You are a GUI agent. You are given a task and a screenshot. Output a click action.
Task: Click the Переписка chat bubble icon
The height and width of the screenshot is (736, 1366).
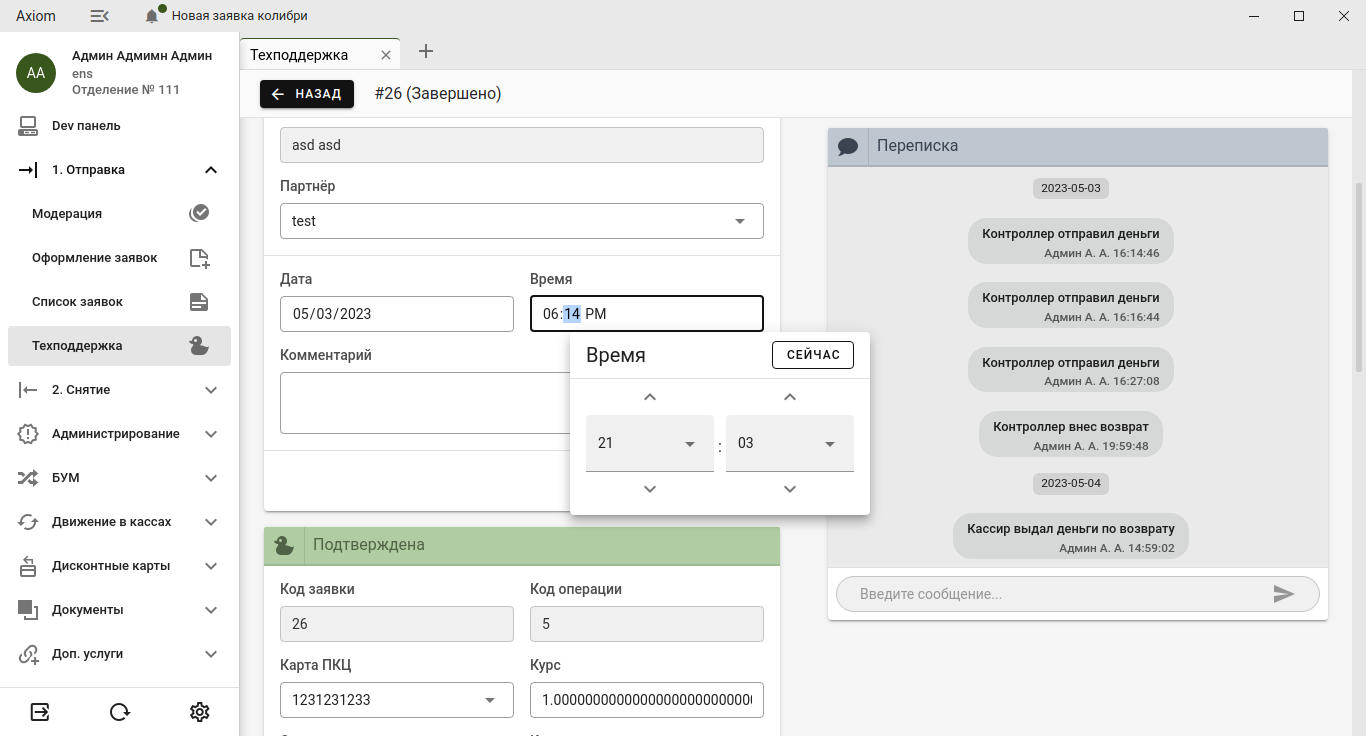tap(848, 147)
